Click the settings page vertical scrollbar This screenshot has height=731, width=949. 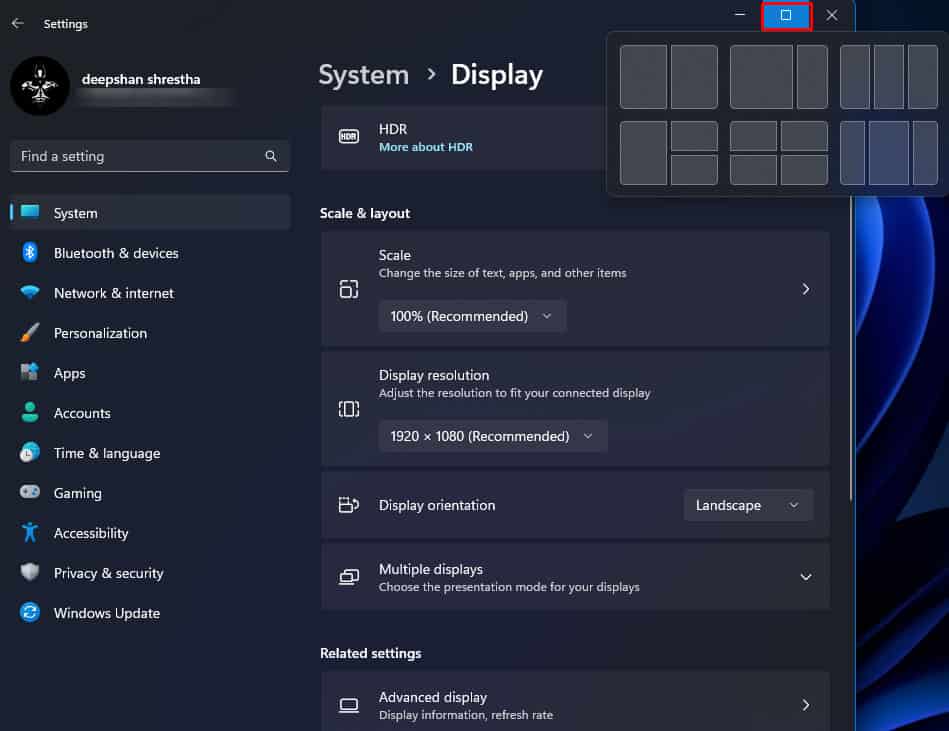(x=850, y=349)
